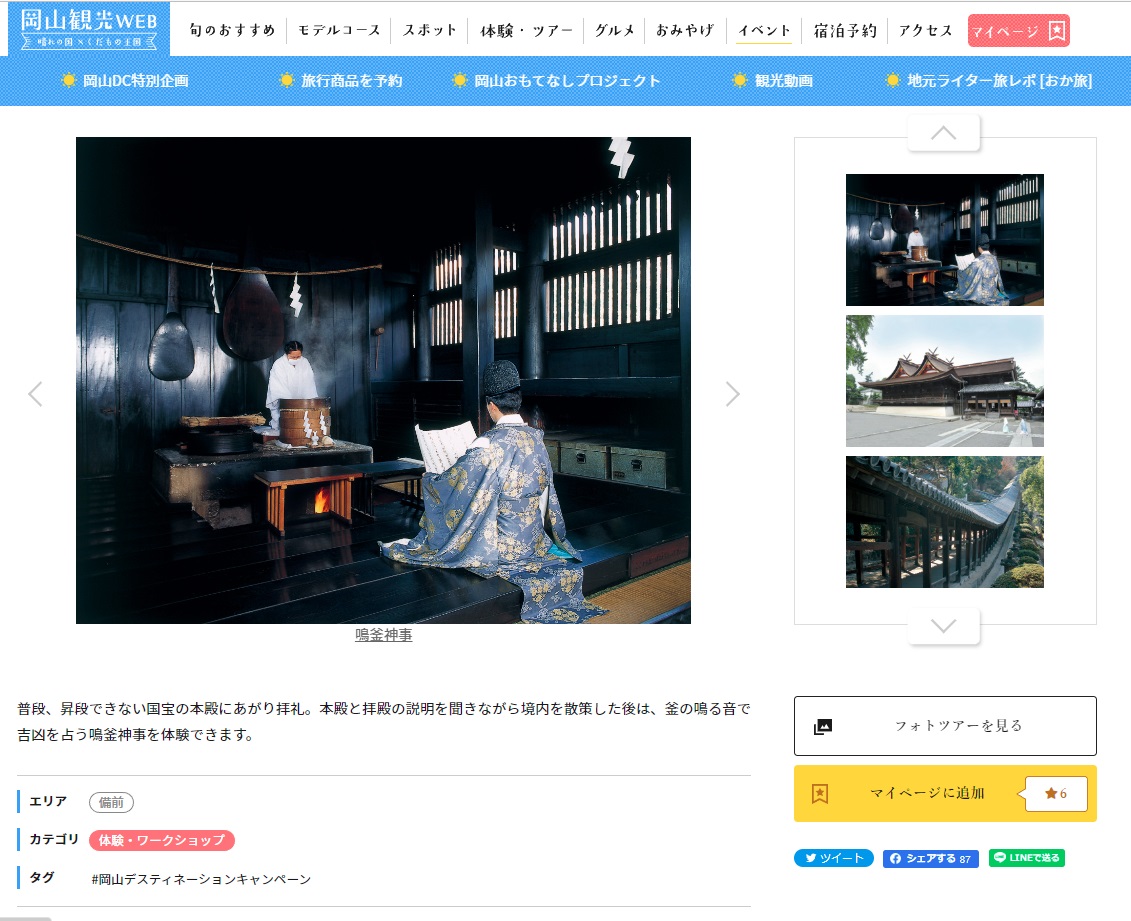Click the sun icon beside 観光動画

[x=739, y=80]
